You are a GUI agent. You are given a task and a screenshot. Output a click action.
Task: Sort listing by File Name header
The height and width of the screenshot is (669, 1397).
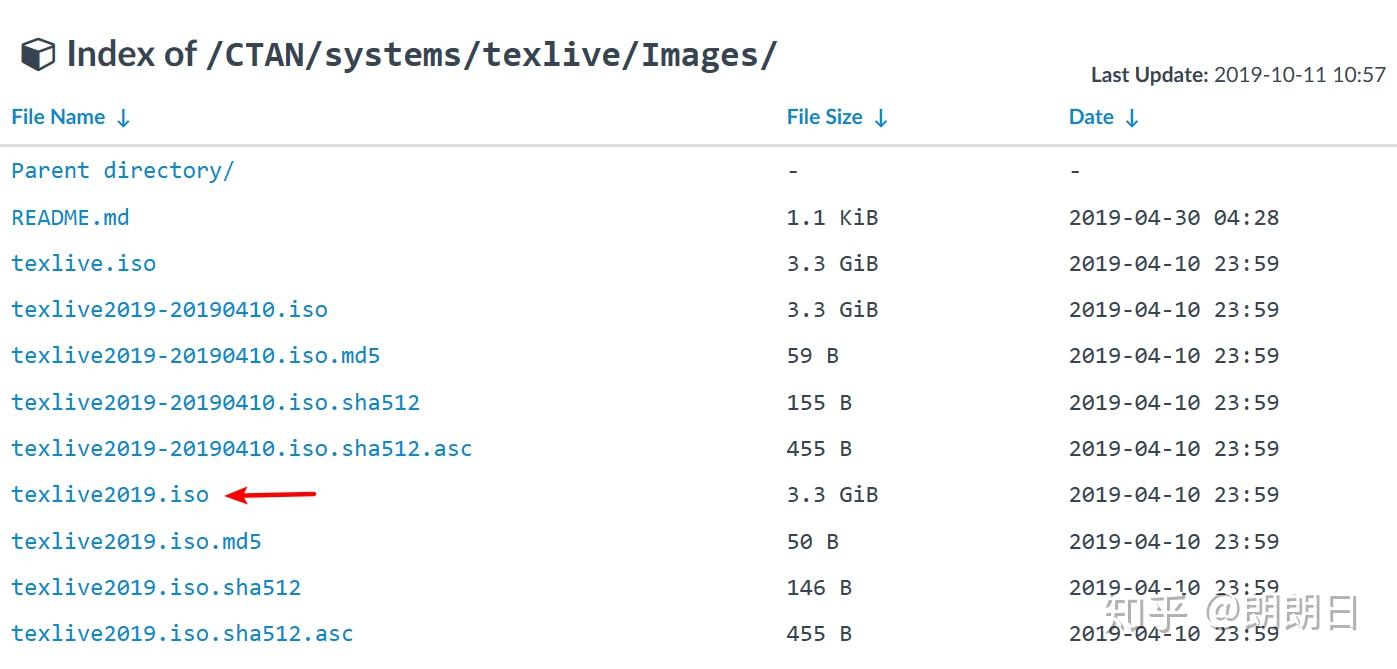[x=58, y=117]
